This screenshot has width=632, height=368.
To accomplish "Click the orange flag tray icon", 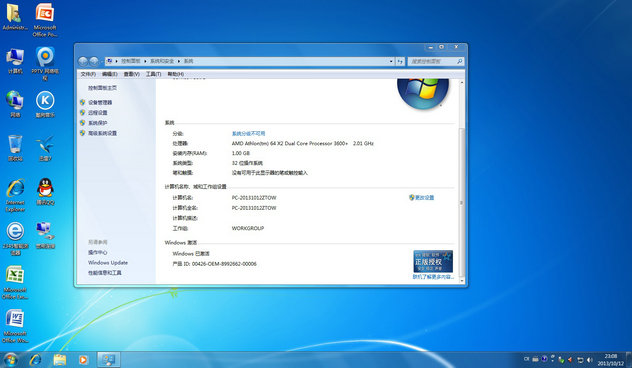I will [x=570, y=360].
